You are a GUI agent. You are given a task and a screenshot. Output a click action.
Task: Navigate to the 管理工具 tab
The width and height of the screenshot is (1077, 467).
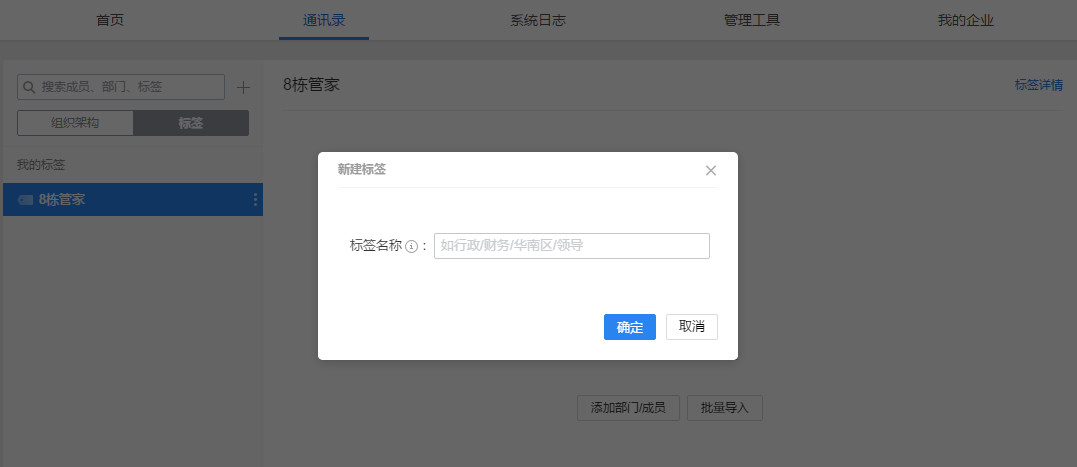click(752, 20)
